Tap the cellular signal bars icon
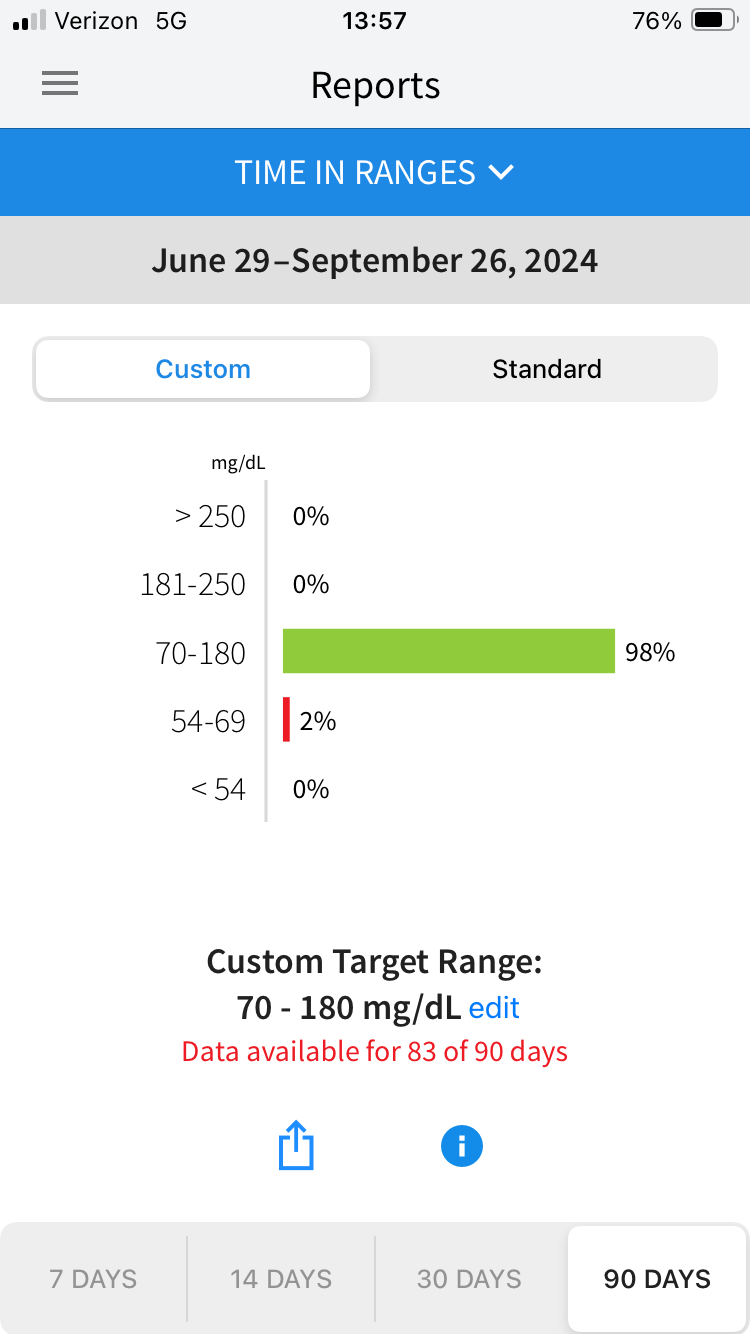The image size is (750, 1334). [31, 21]
